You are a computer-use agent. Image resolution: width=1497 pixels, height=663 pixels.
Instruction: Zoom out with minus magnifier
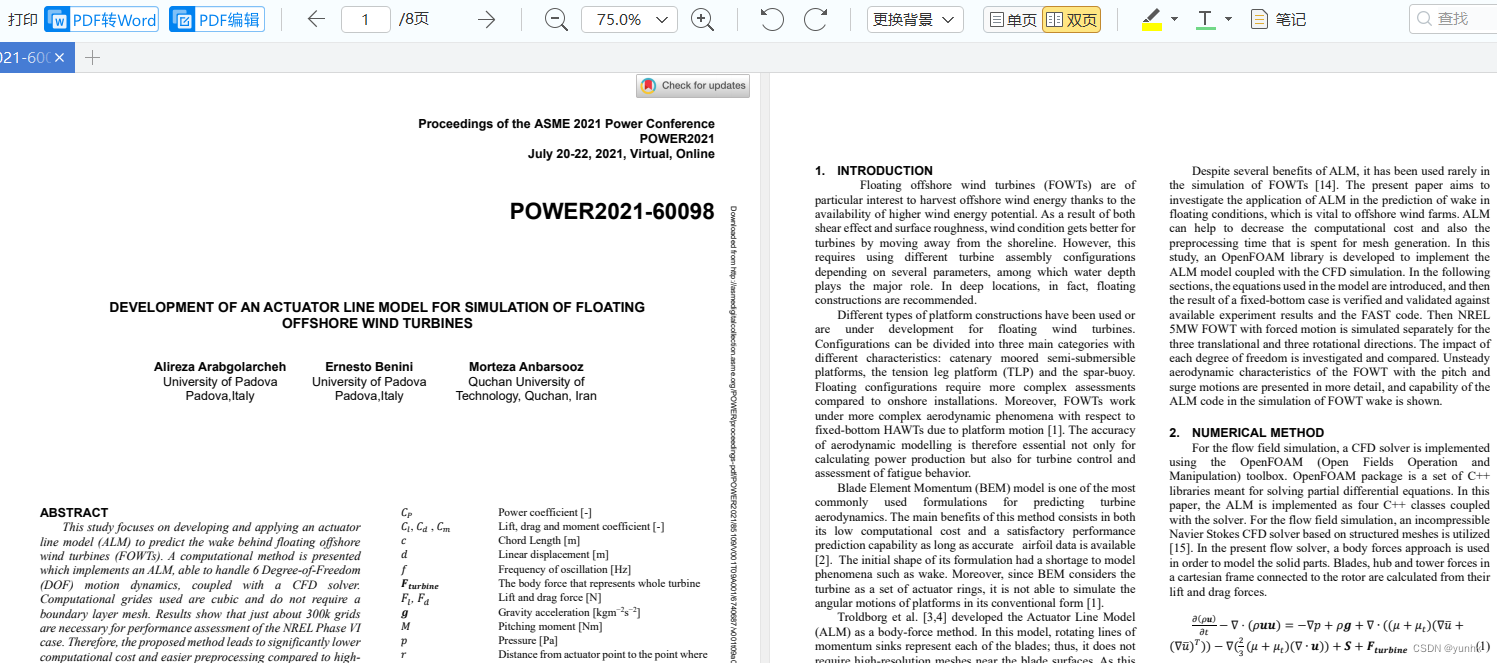[557, 19]
